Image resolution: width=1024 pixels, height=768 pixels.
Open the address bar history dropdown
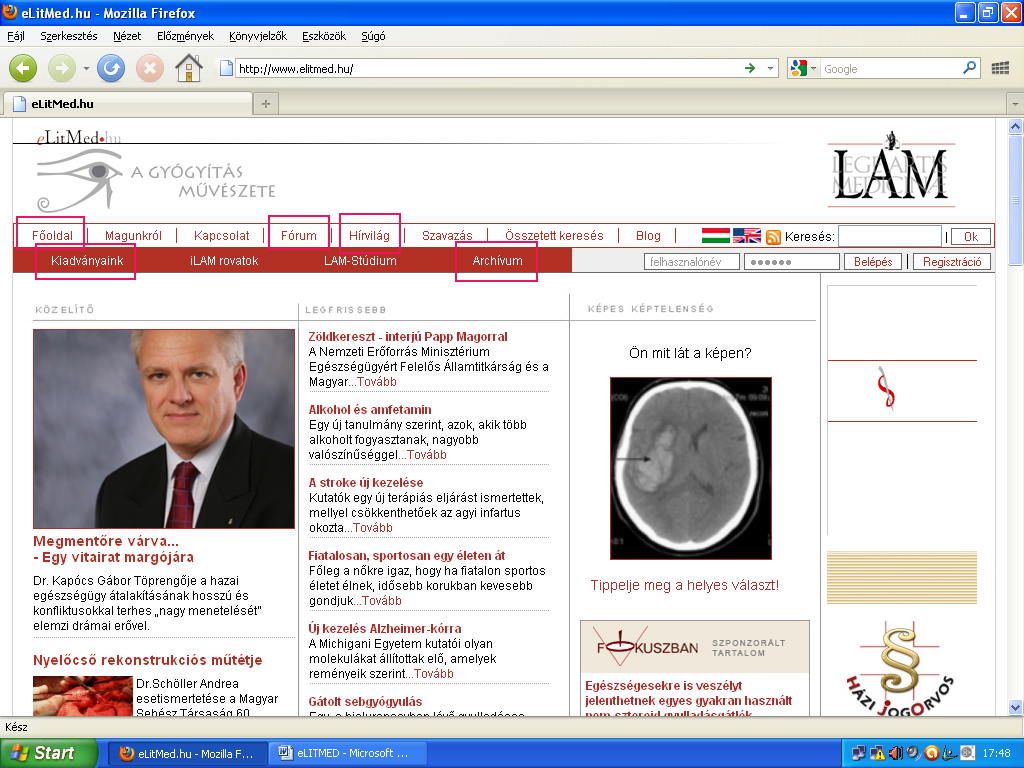771,68
